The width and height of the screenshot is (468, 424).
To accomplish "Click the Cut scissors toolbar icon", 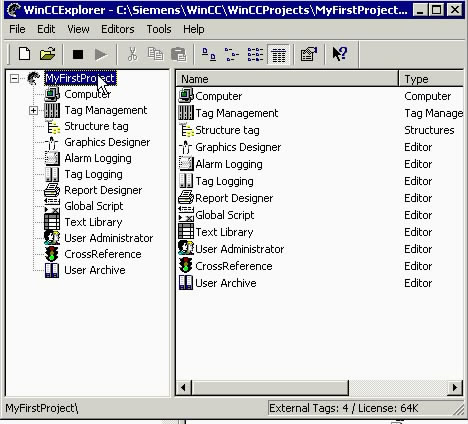I will 132,54.
